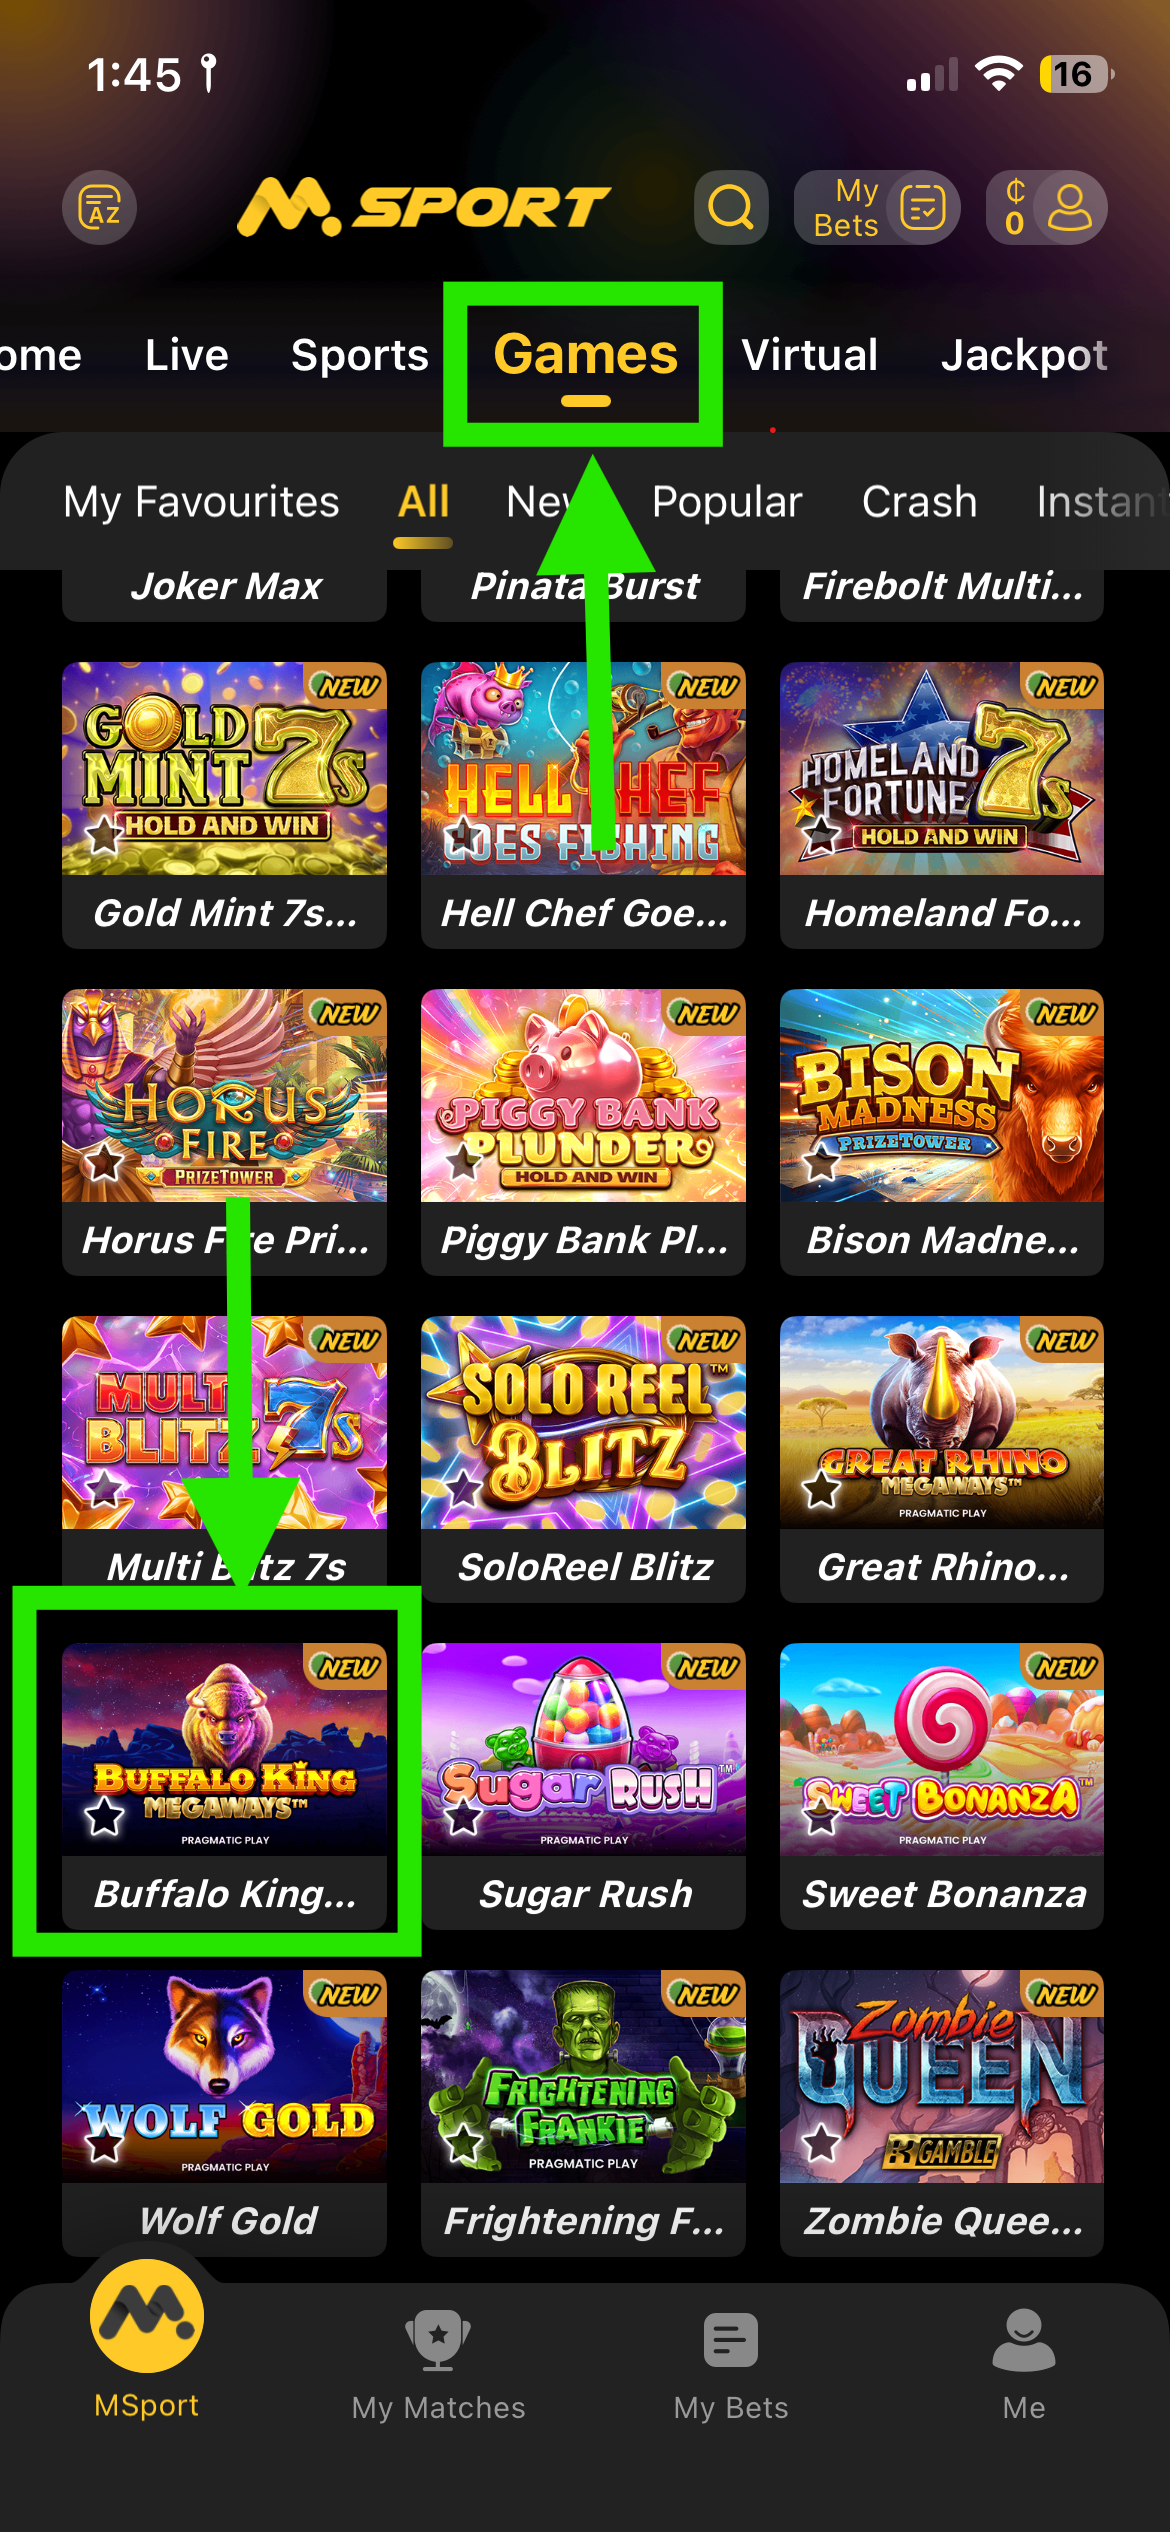Toggle favourite star on Wolf Gold
The height and width of the screenshot is (2532, 1170).
[104, 2142]
